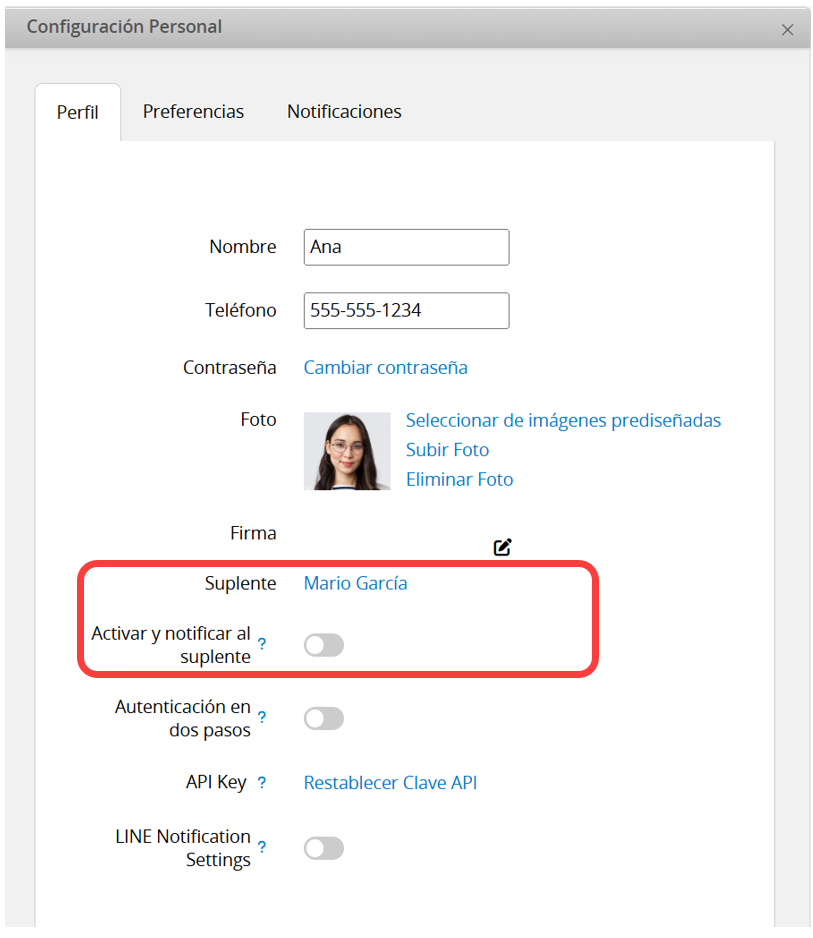Open the Mario García suplente link

click(355, 583)
